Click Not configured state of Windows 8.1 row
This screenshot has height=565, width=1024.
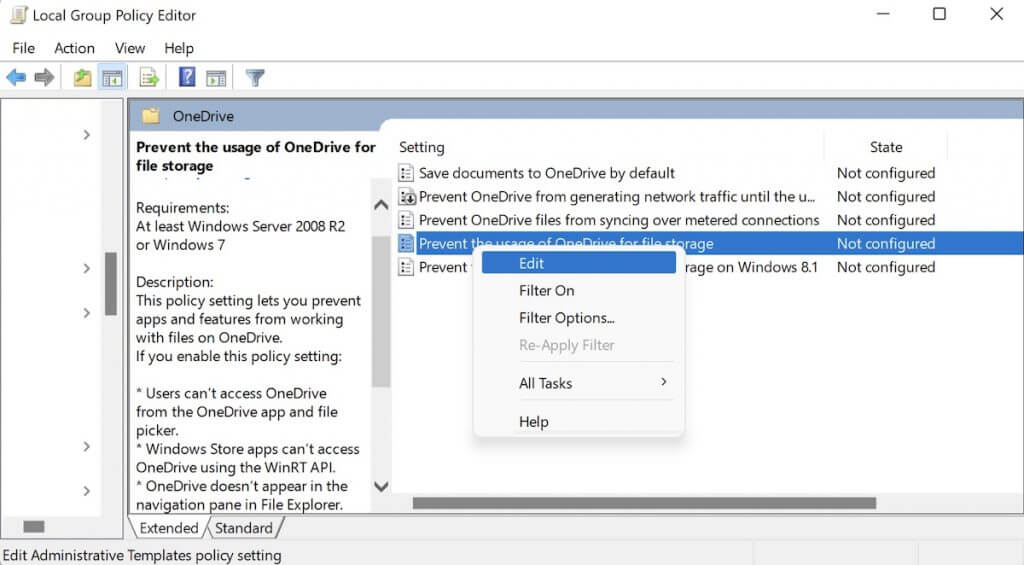coord(886,267)
